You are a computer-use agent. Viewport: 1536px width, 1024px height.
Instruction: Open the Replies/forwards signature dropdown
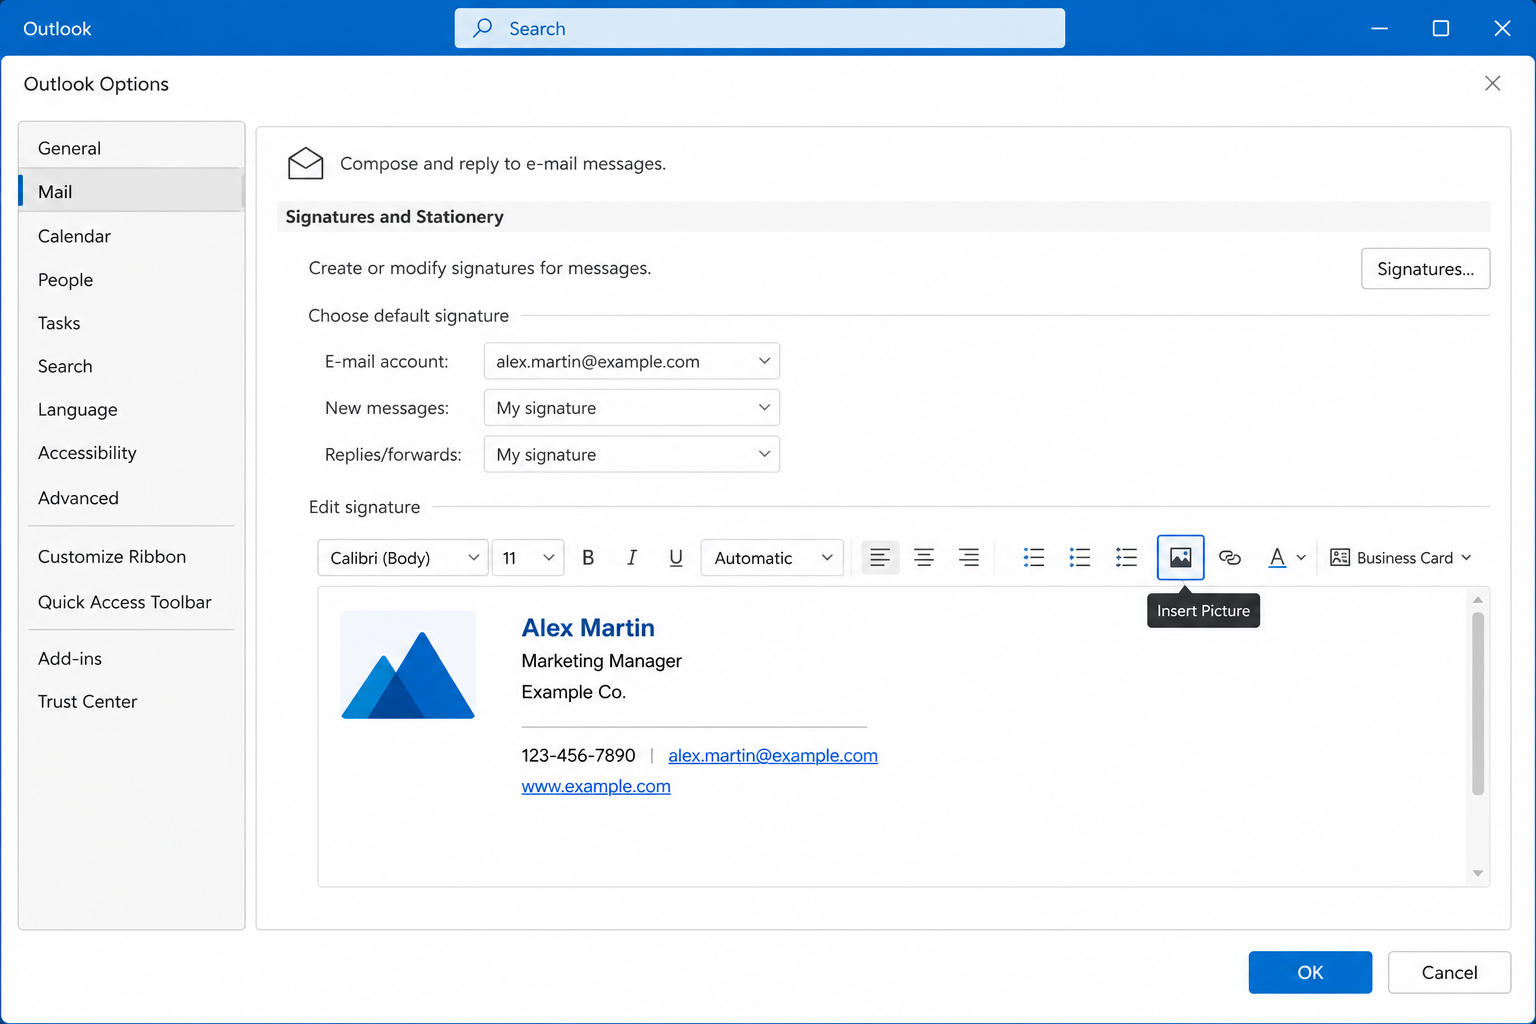(x=632, y=455)
